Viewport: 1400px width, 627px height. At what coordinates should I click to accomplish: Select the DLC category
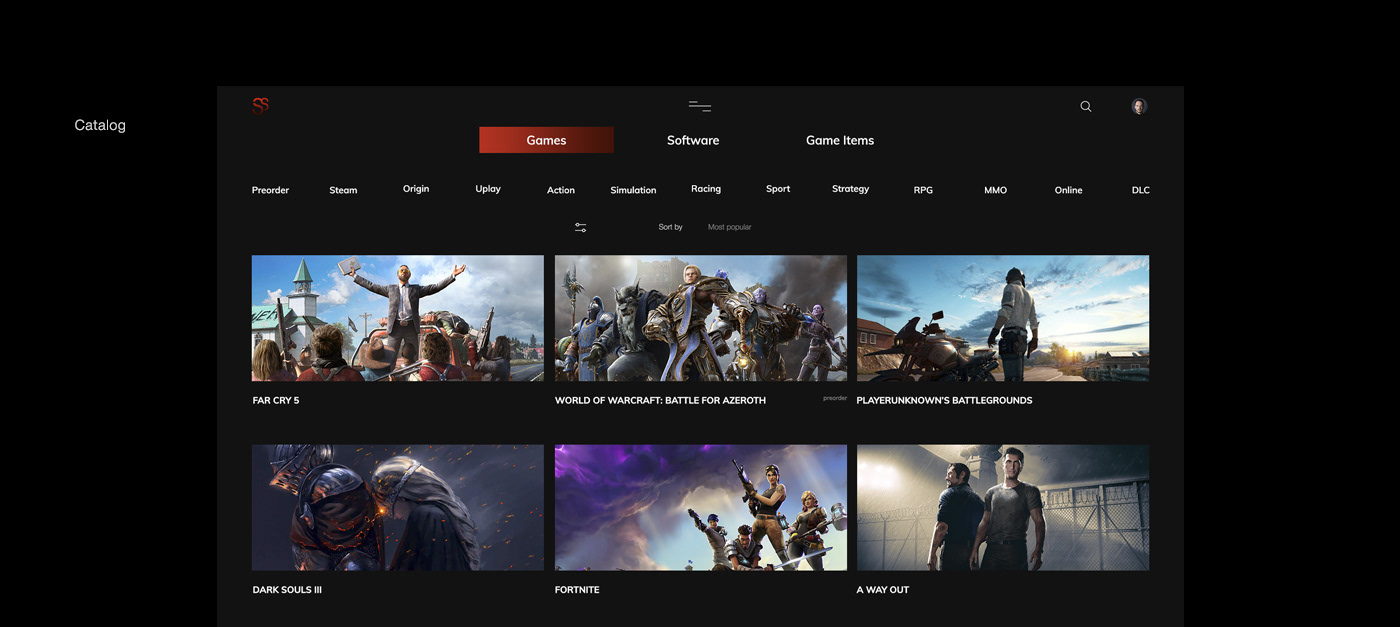pyautogui.click(x=1141, y=190)
